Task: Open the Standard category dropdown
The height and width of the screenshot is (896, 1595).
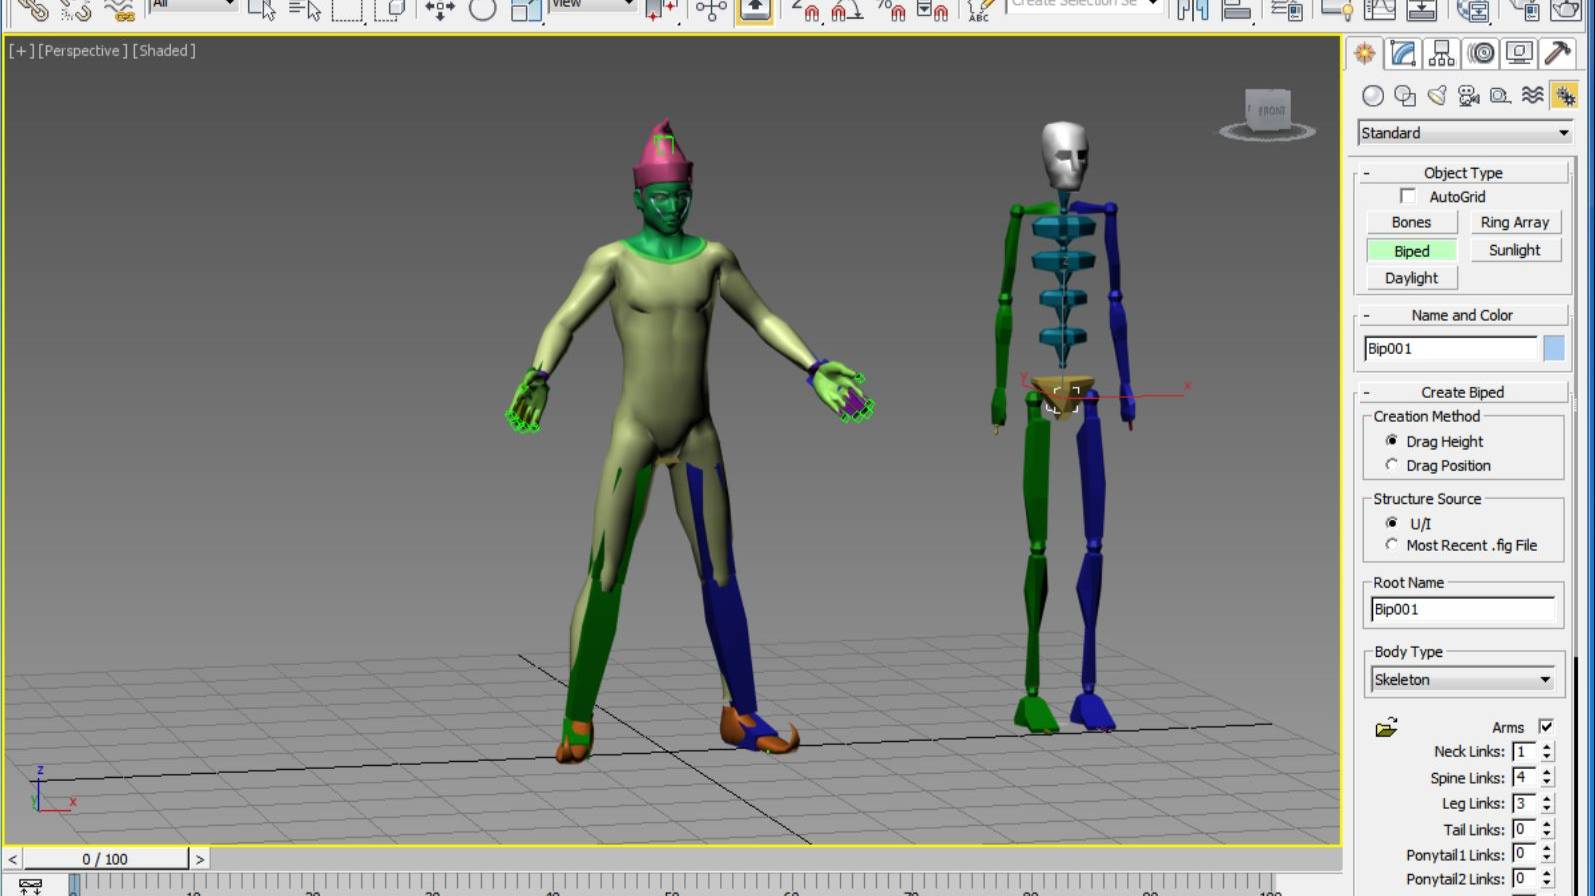Action: [x=1464, y=133]
